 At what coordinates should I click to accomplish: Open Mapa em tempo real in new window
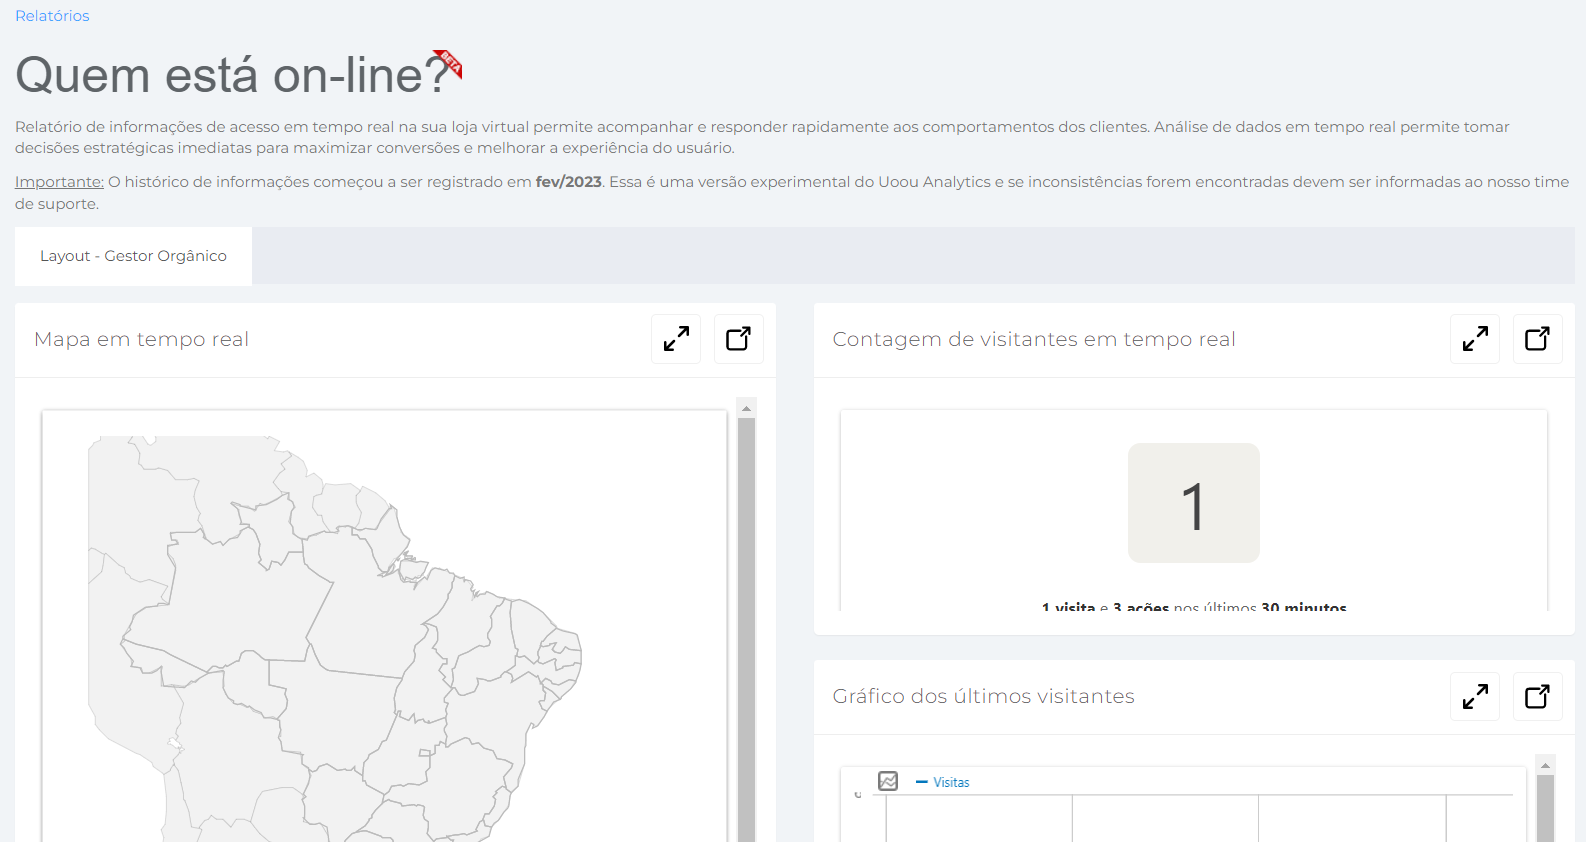[739, 339]
